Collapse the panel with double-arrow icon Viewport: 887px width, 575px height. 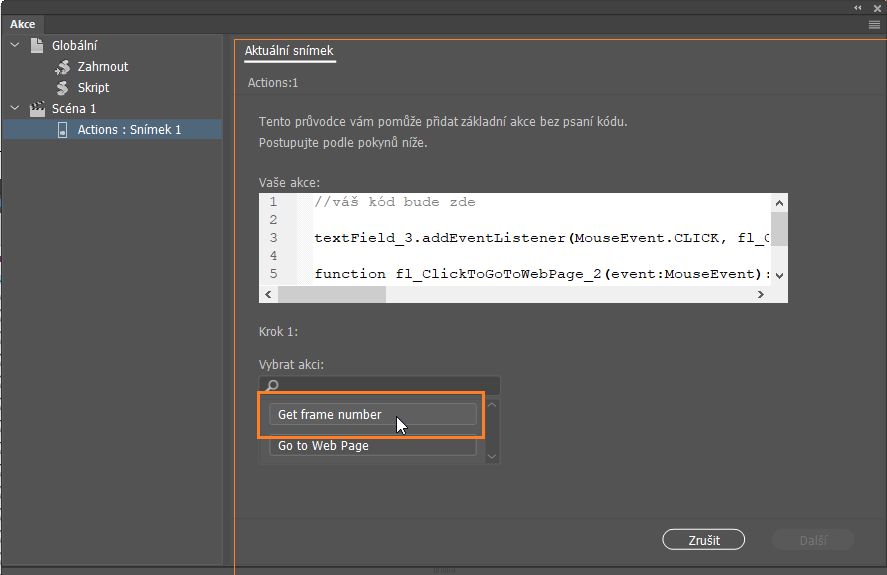(x=858, y=7)
